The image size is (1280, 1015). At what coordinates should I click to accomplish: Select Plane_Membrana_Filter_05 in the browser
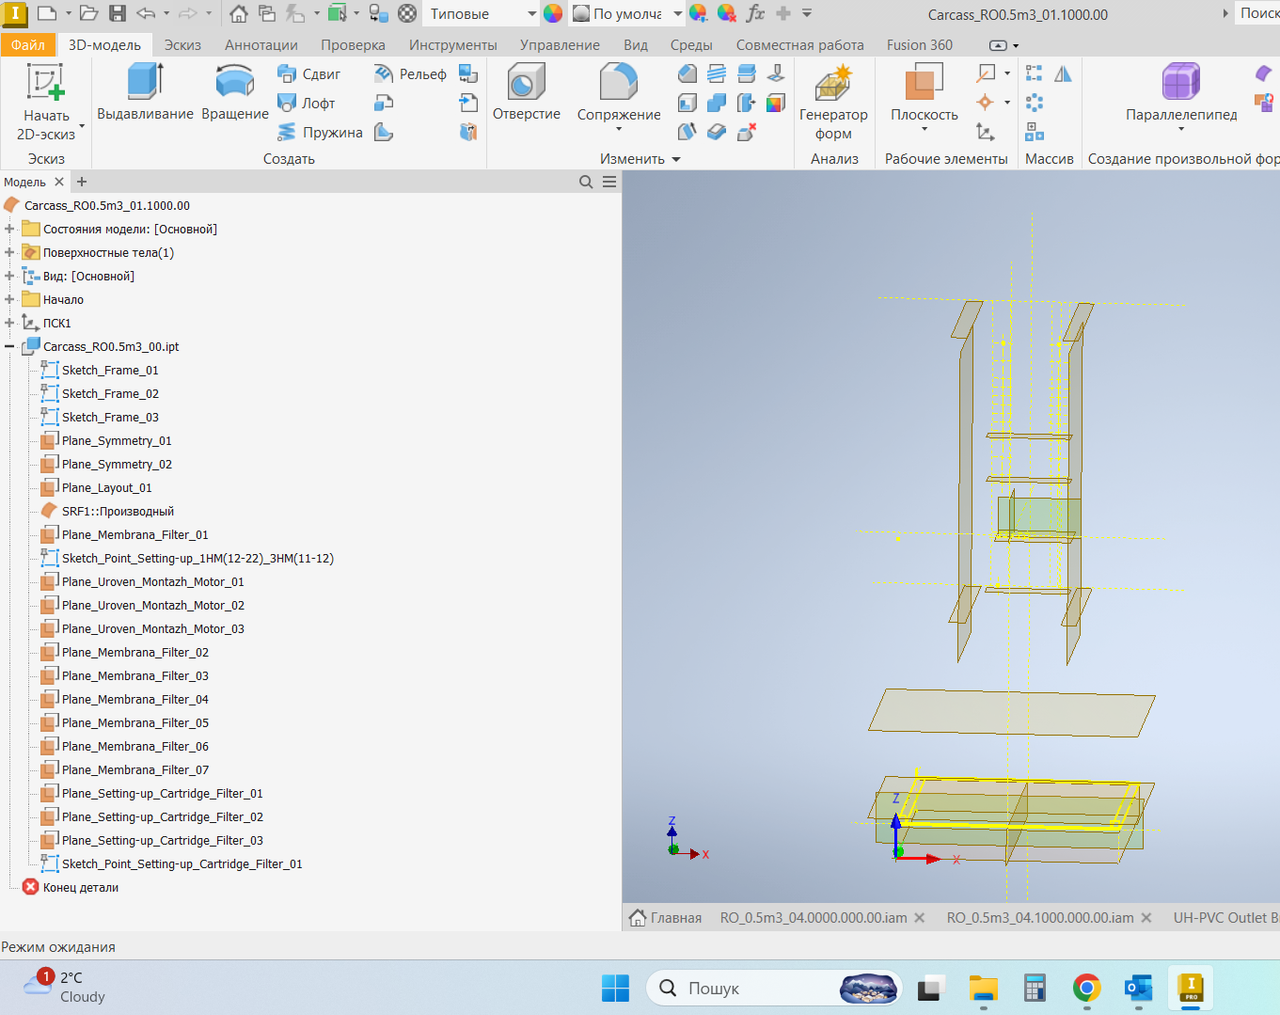pos(135,723)
